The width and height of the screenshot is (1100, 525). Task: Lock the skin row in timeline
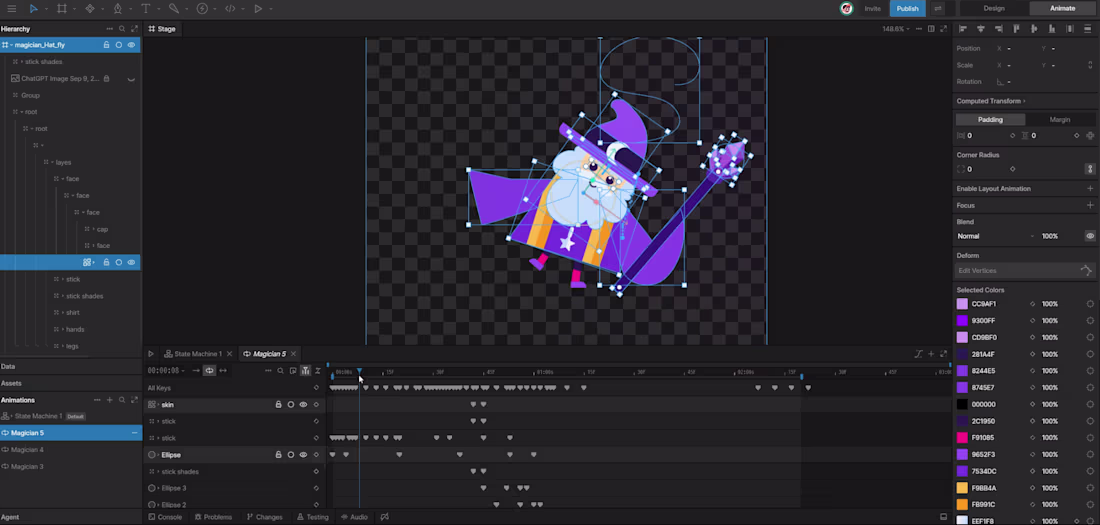tap(279, 405)
